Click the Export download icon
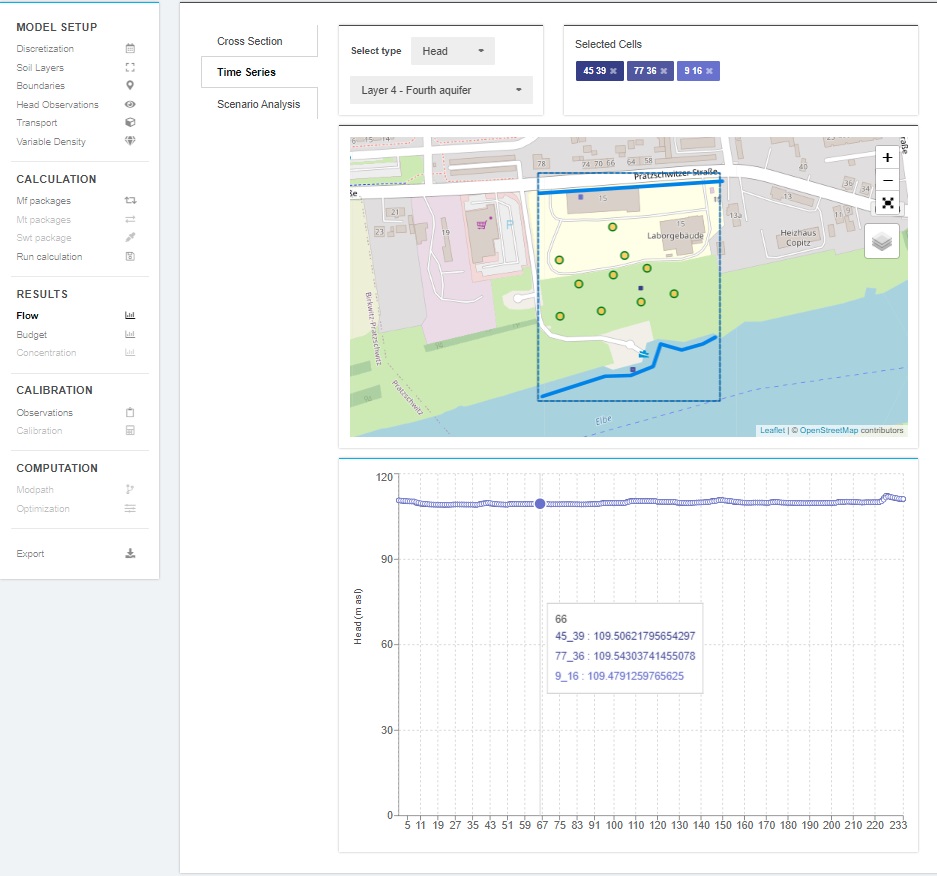937x876 pixels. coord(131,553)
